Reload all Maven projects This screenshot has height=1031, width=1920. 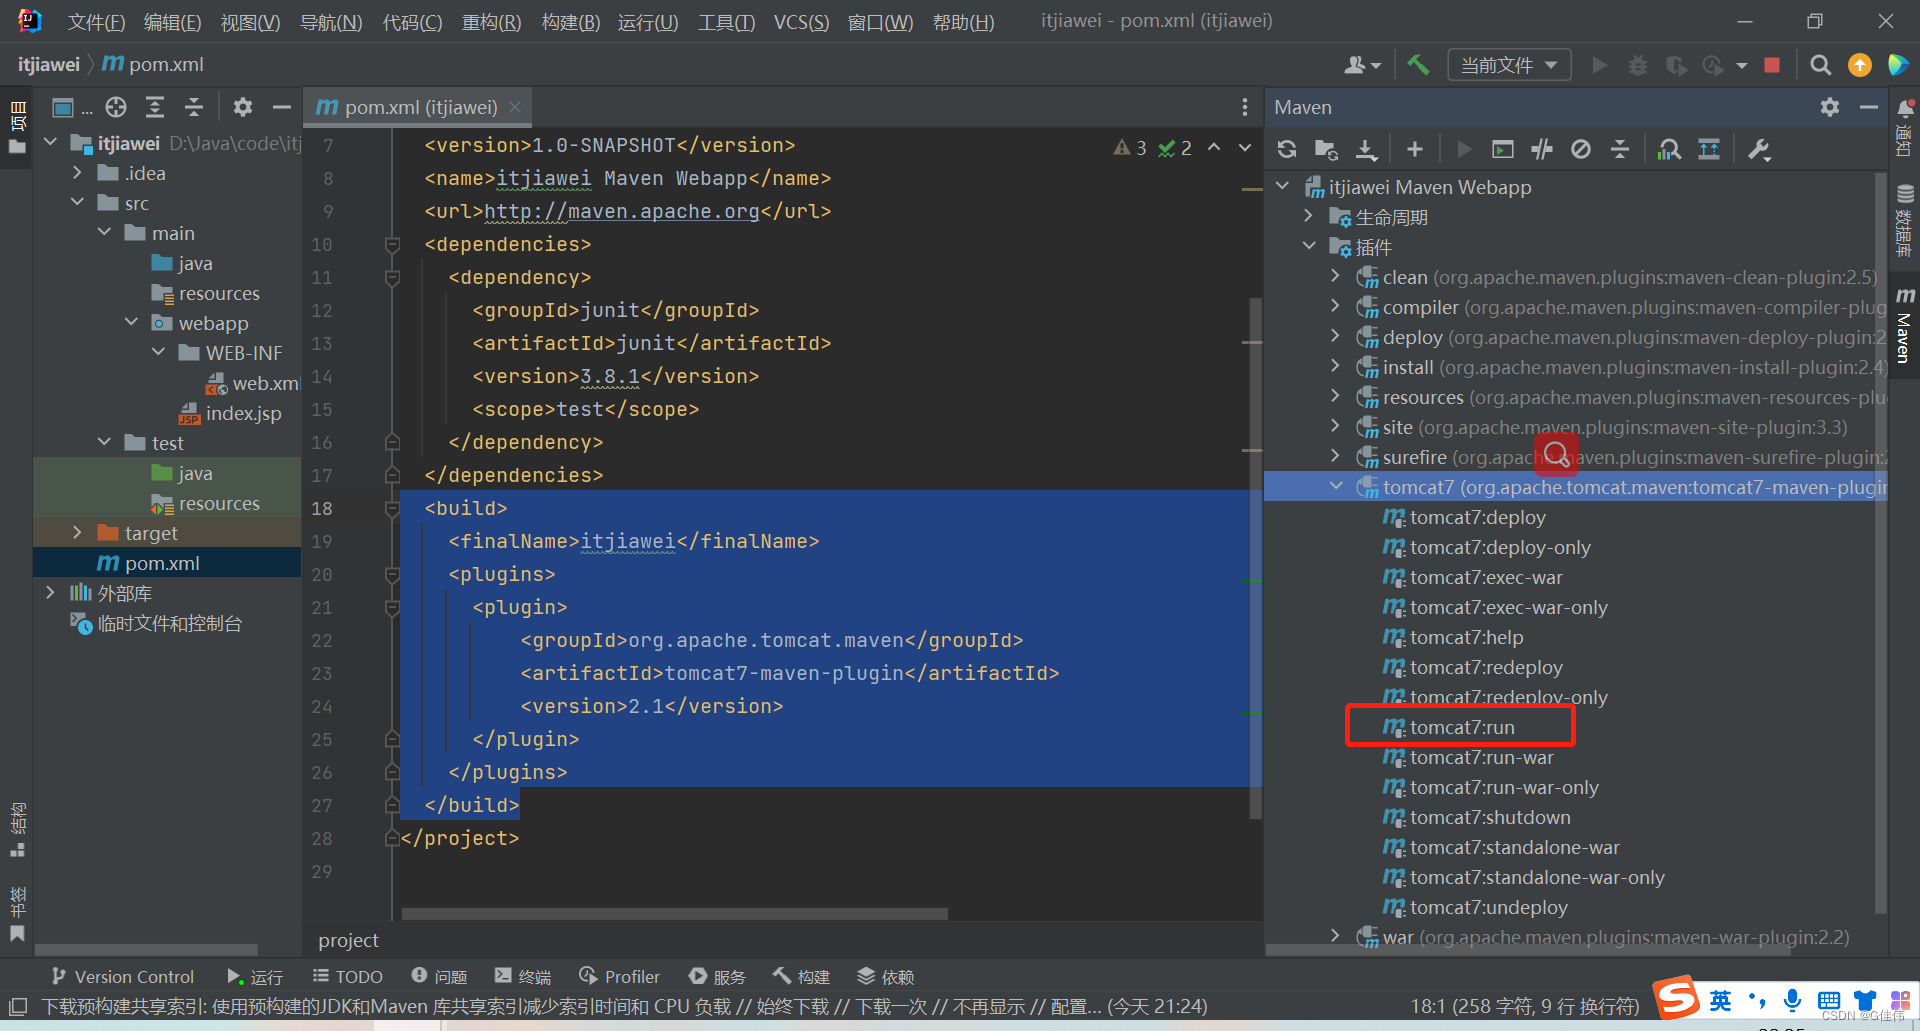(x=1287, y=149)
